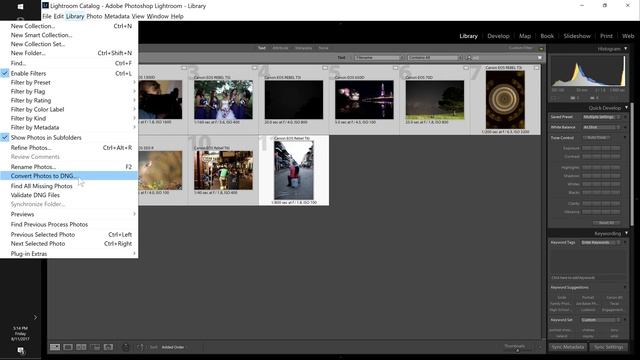The height and width of the screenshot is (360, 640).
Task: Click the Enter Keywords field
Action: 600,242
